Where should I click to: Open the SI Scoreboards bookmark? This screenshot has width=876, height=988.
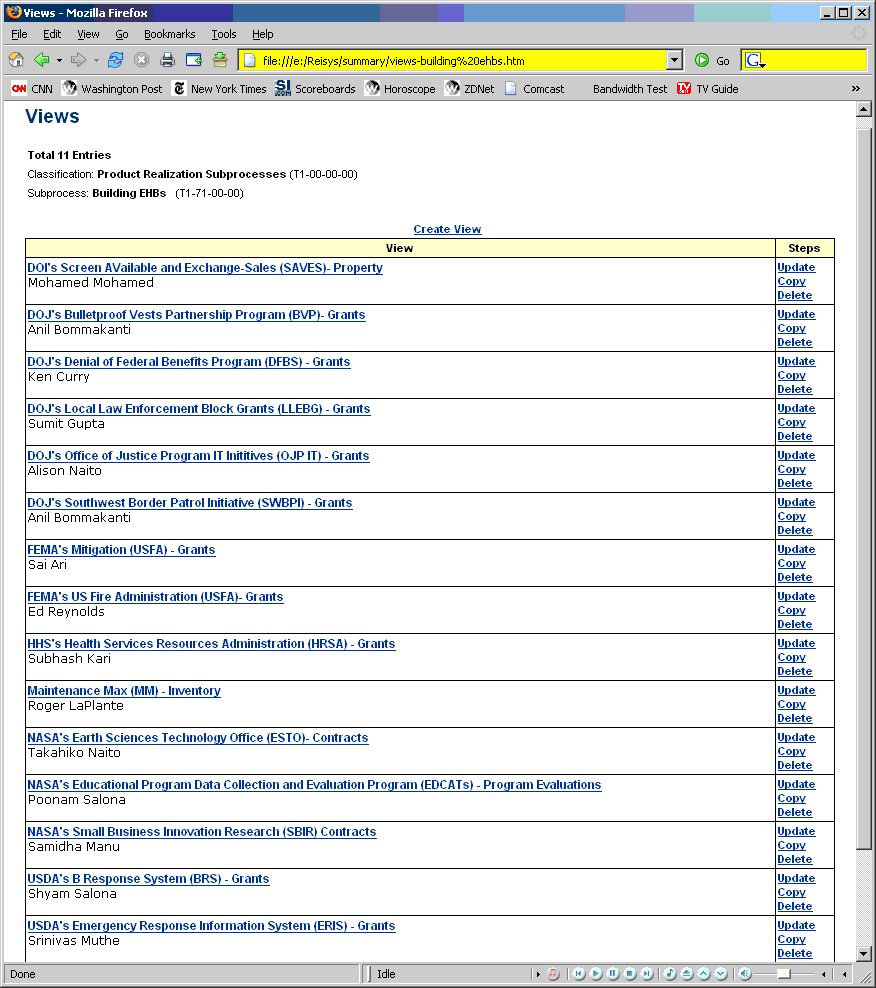coord(315,89)
